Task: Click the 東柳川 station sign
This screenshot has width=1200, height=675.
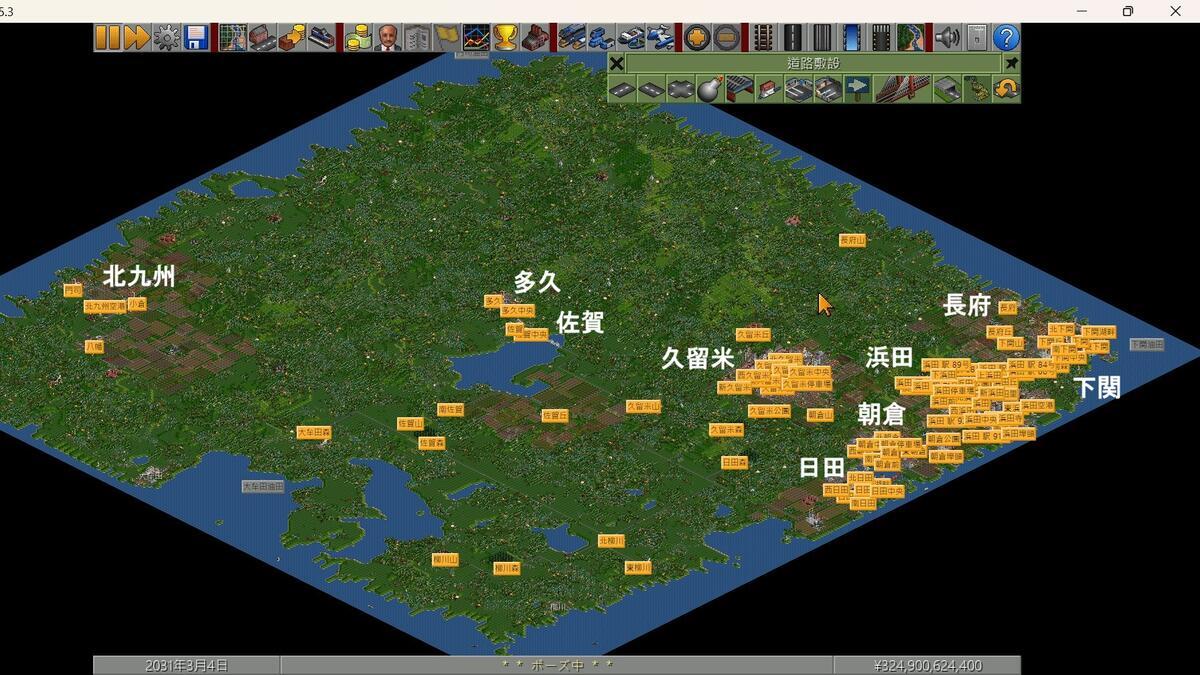Action: 638,567
